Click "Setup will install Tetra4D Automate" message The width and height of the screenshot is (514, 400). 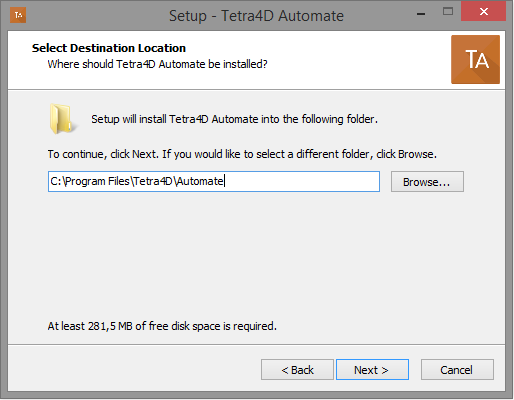tap(175, 119)
